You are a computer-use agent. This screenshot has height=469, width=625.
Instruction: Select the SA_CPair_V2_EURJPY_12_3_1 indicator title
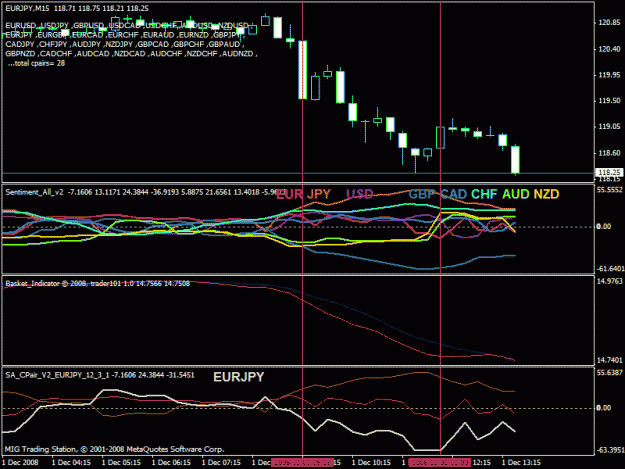tap(57, 375)
